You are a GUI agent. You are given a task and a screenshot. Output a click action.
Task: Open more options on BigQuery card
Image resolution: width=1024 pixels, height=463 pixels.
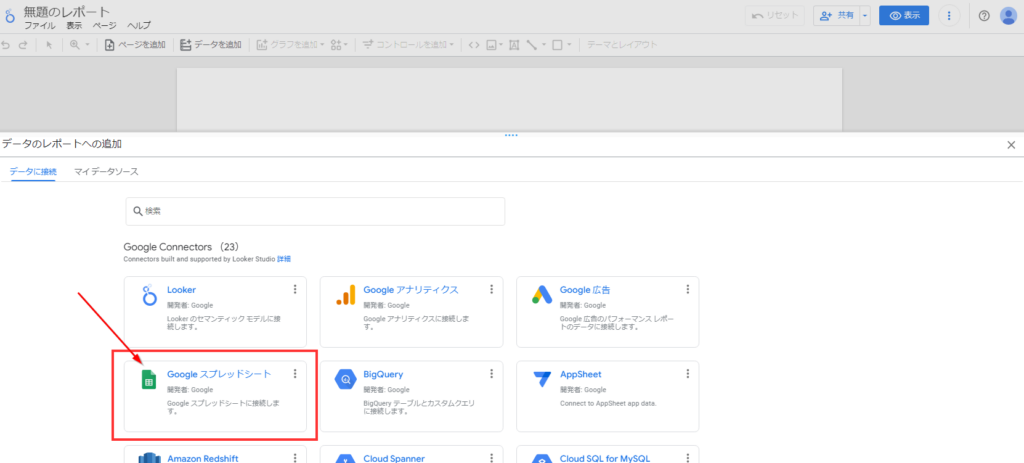click(491, 374)
